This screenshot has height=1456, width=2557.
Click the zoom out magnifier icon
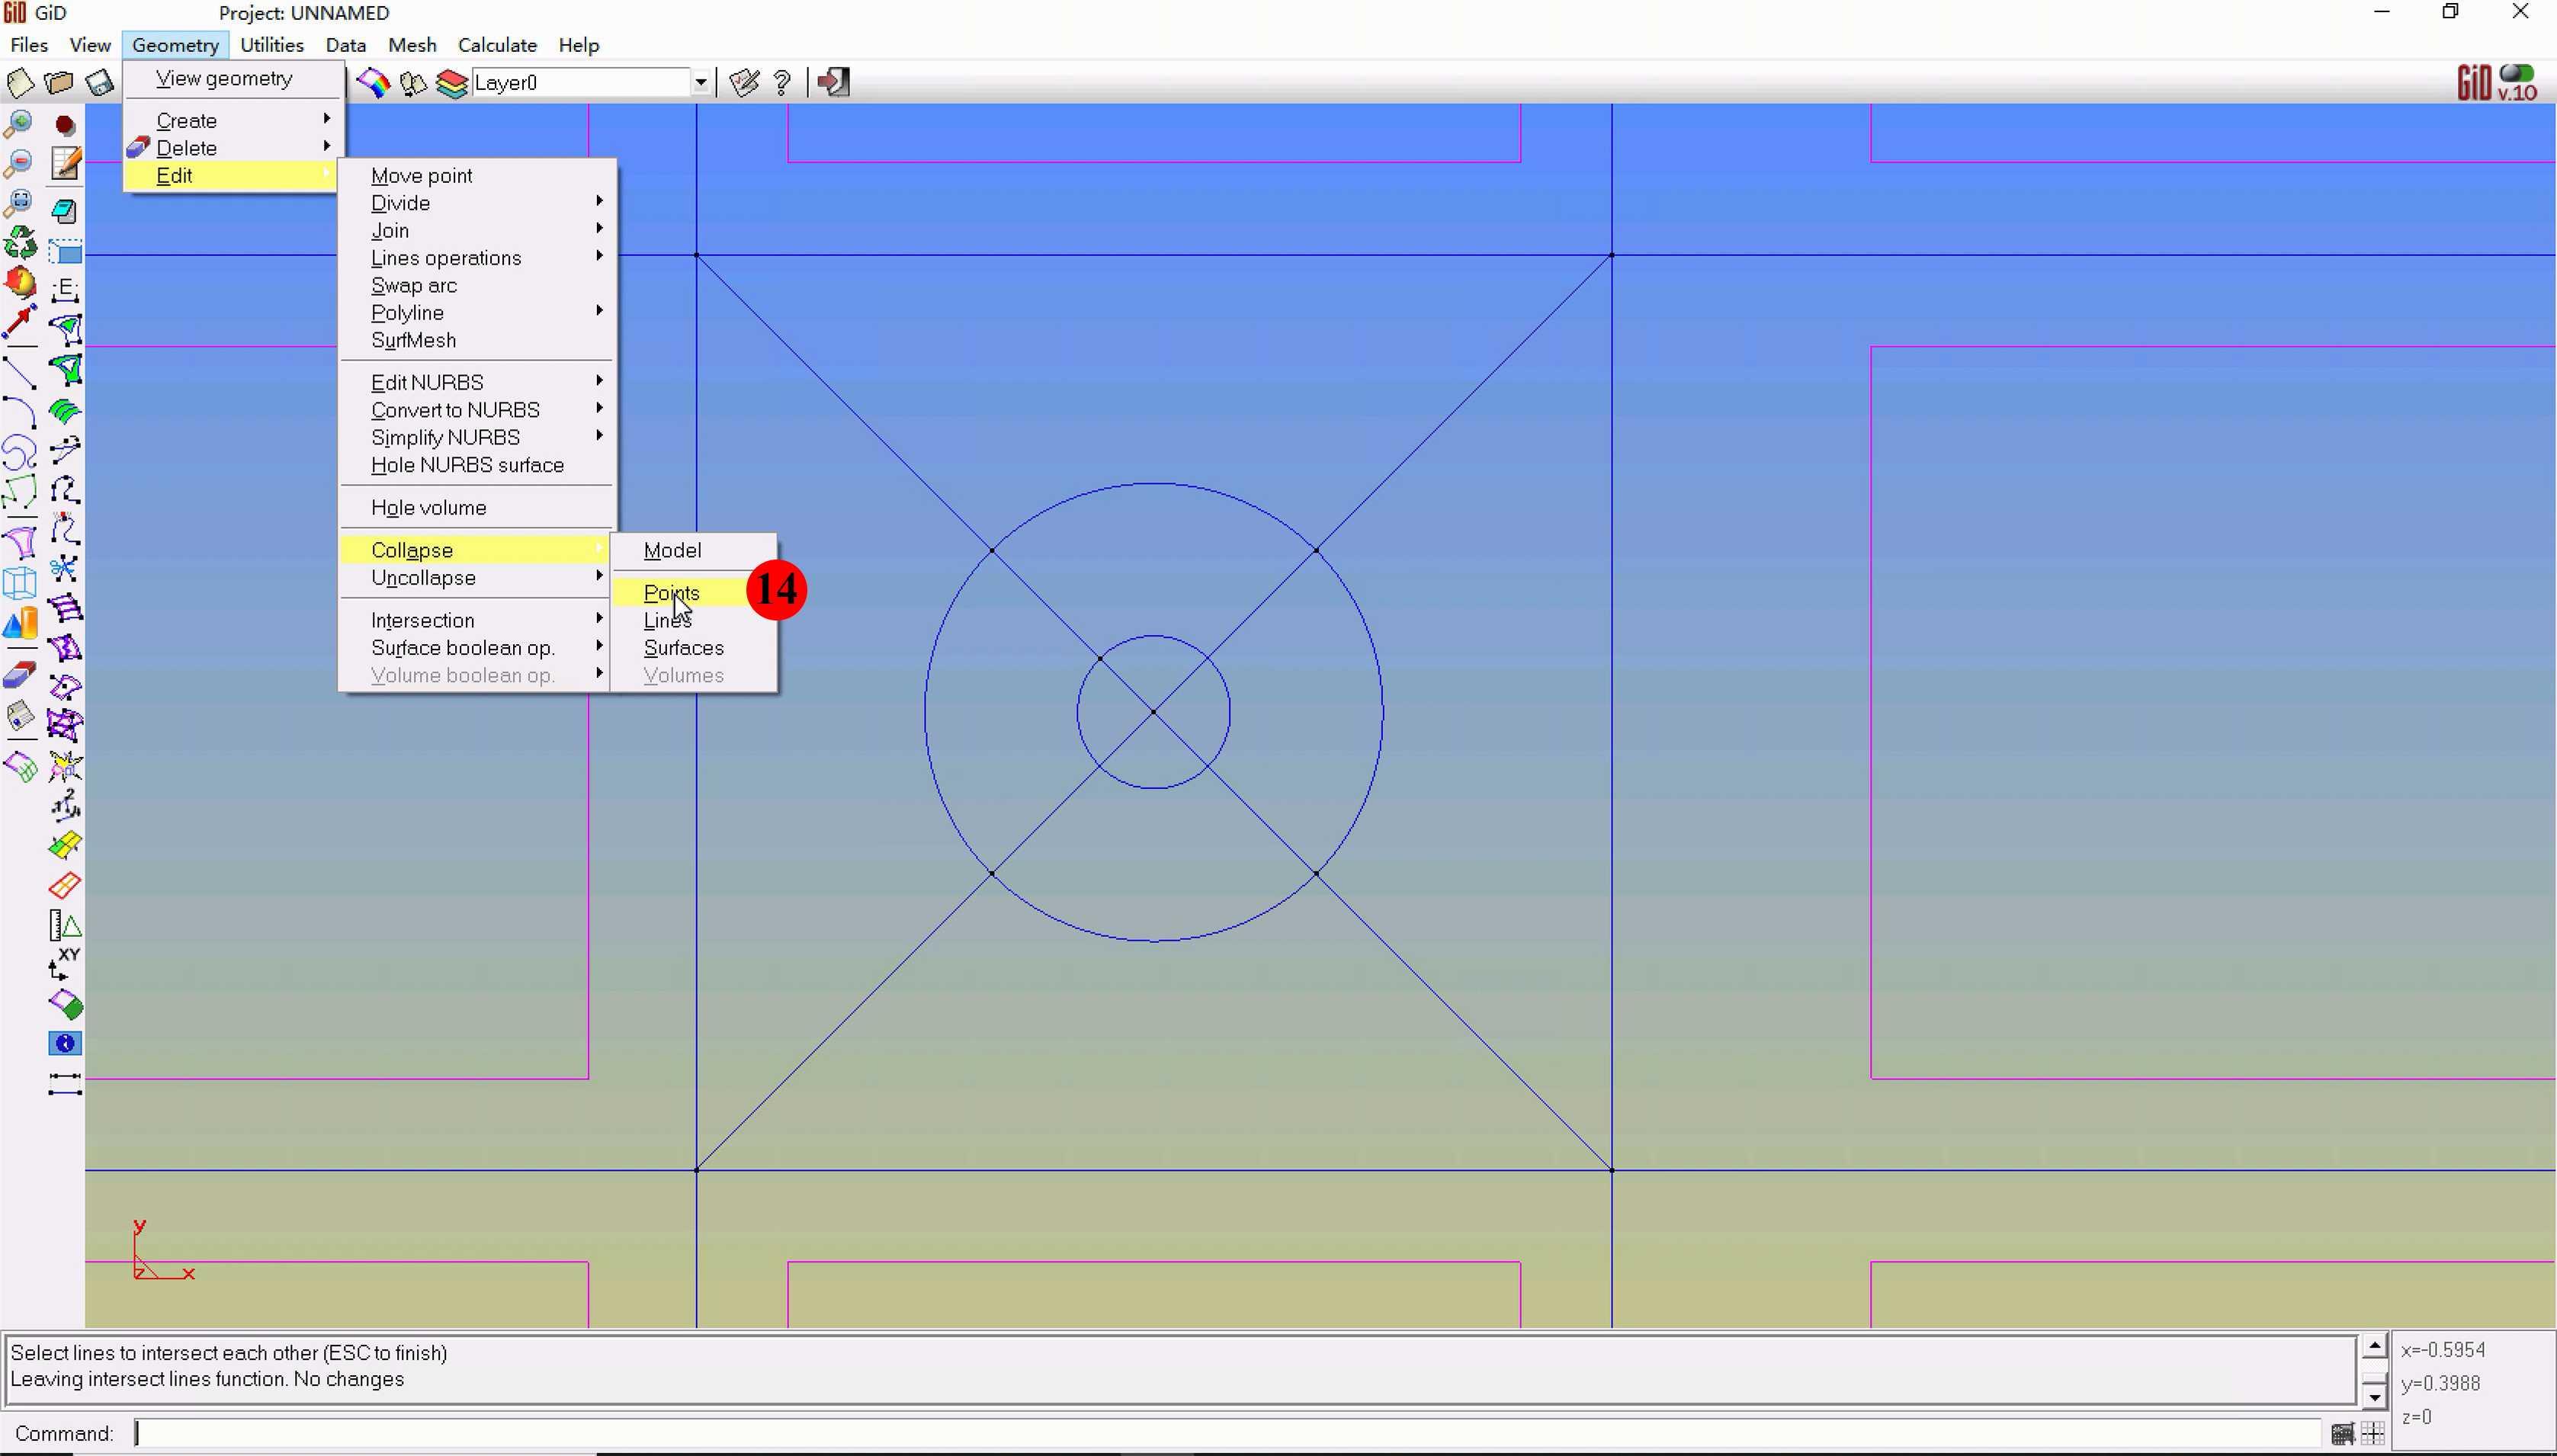click(x=18, y=164)
